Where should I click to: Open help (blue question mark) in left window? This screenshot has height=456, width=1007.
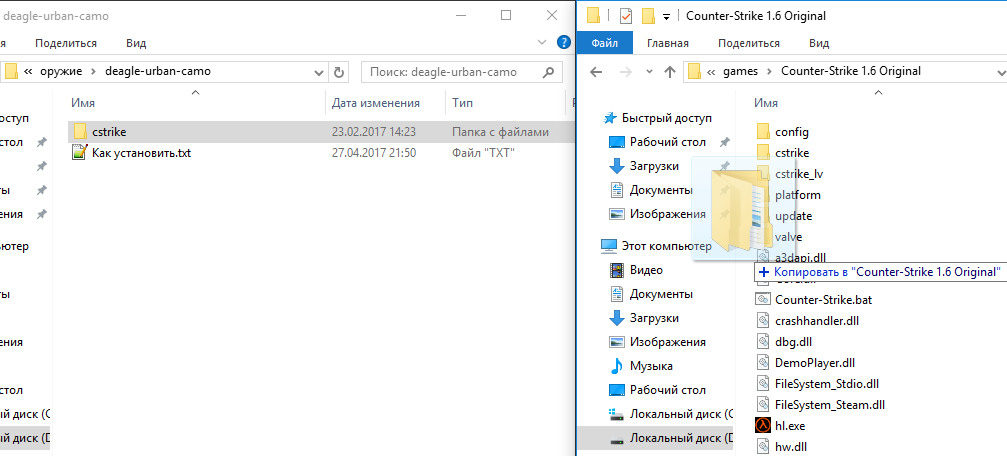[563, 43]
